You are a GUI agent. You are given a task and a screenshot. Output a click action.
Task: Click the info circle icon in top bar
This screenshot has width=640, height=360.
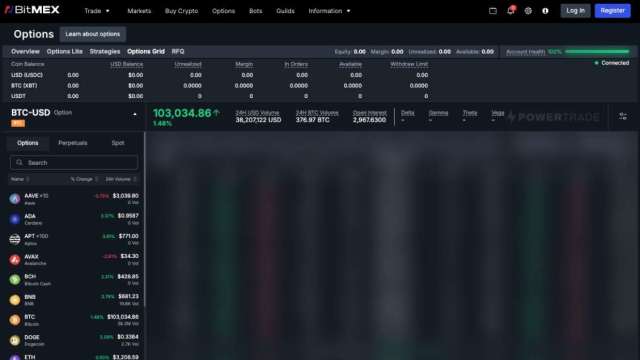tap(545, 11)
